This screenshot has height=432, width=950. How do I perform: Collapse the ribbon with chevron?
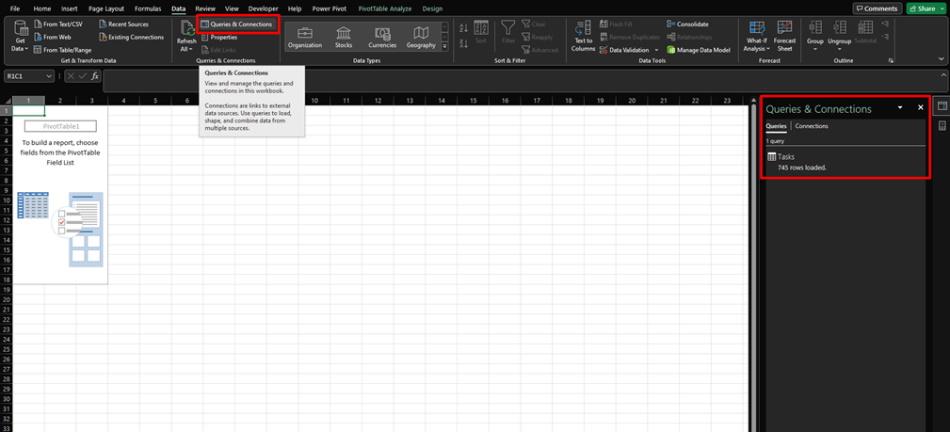point(941,59)
